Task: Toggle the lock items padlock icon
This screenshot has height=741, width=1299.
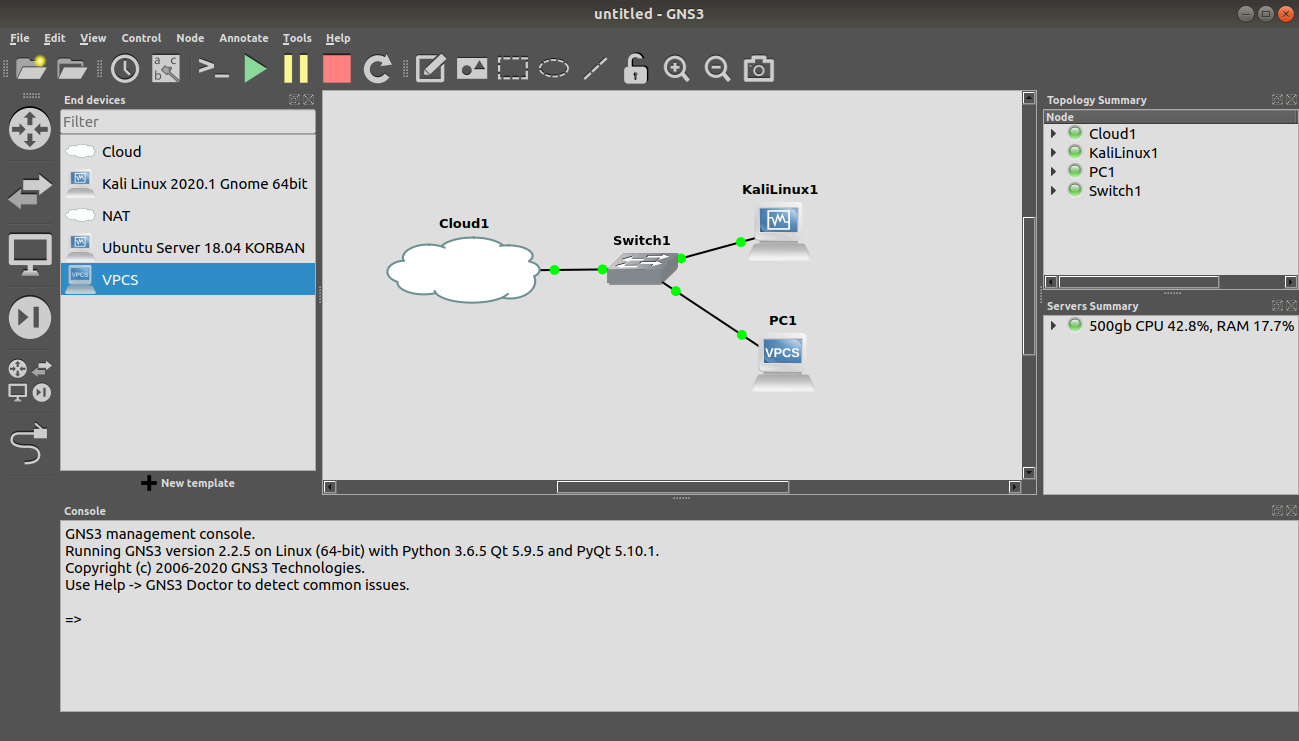Action: (635, 69)
